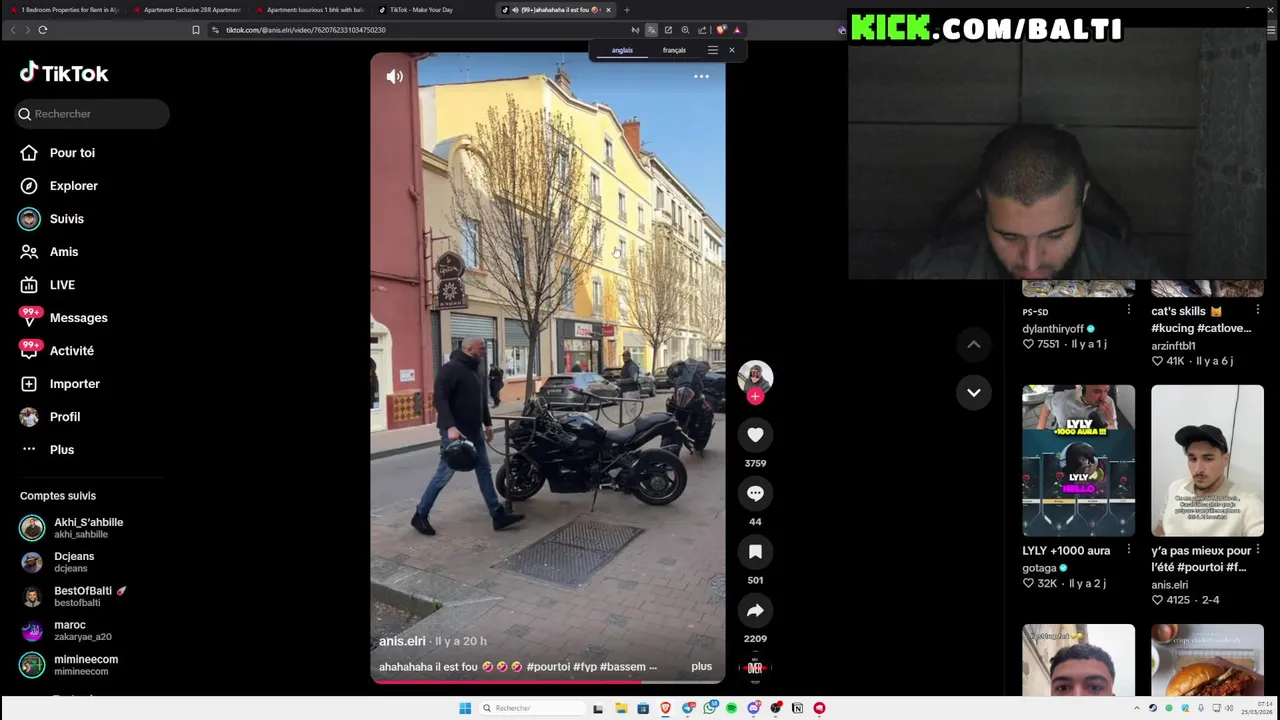Open the y'a pas mieux pour l'été thumbnail
Screen dimensions: 1280x720
[1207, 461]
